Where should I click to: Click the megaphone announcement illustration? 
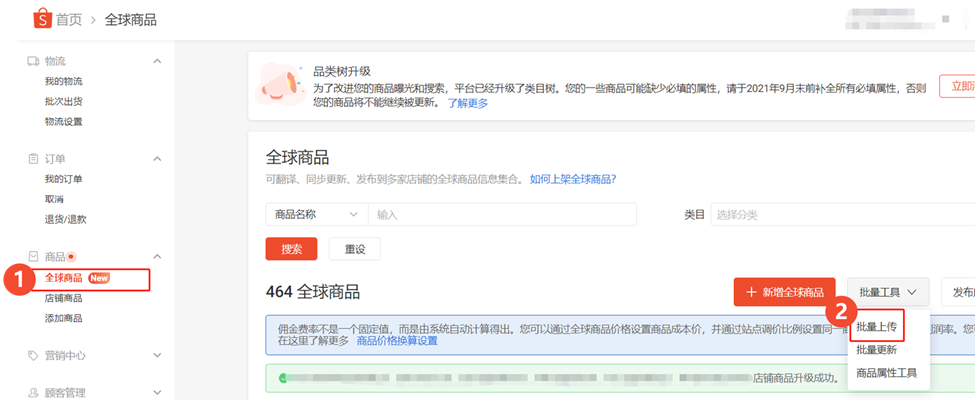click(x=282, y=85)
